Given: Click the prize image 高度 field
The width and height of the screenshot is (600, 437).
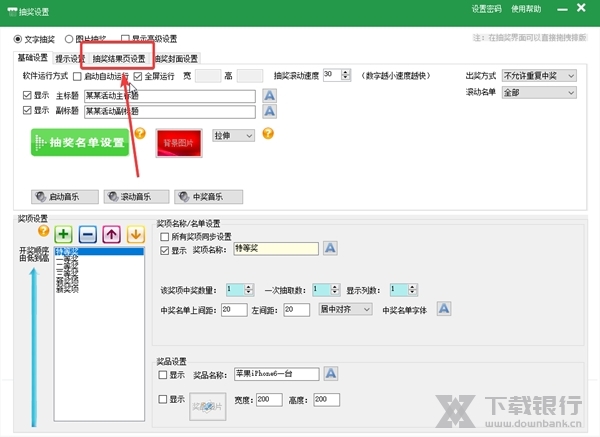Looking at the screenshot, I should (326, 399).
